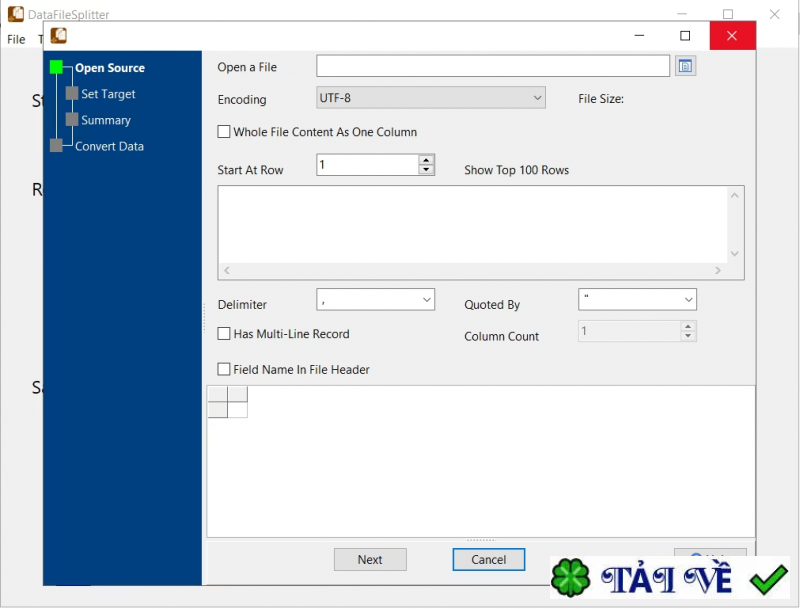Open the Quoted By dropdown
Viewport: 800px width, 609px height.
click(x=637, y=299)
